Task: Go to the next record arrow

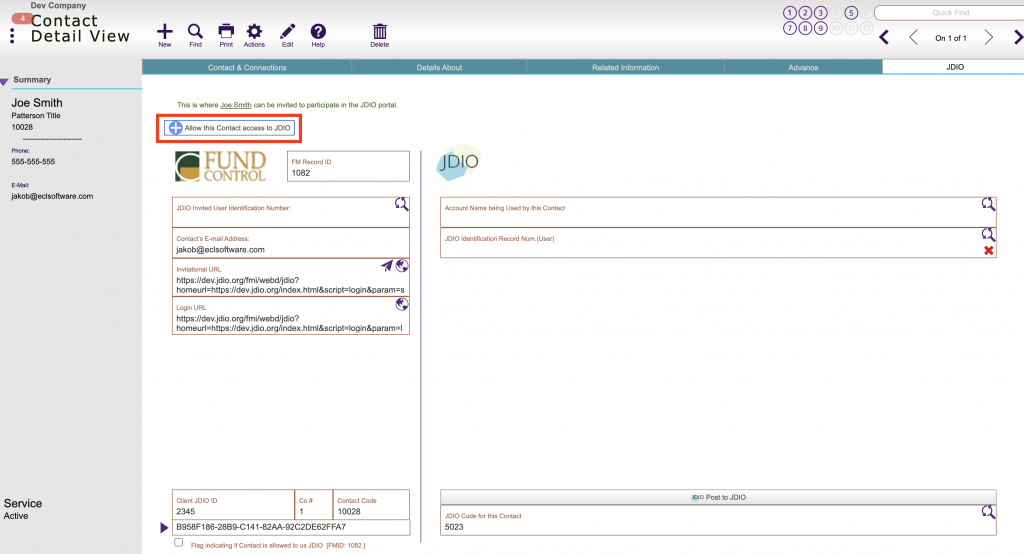Action: click(988, 38)
